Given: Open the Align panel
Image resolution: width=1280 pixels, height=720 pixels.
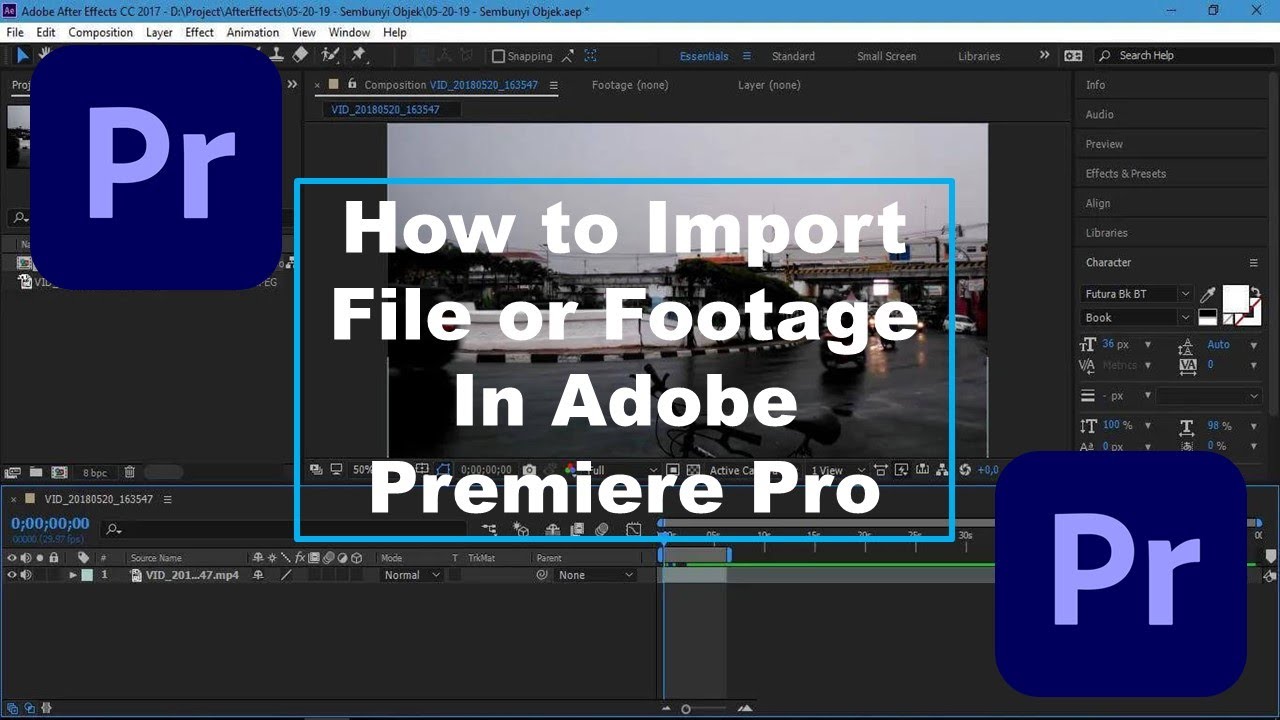Looking at the screenshot, I should pos(1098,203).
